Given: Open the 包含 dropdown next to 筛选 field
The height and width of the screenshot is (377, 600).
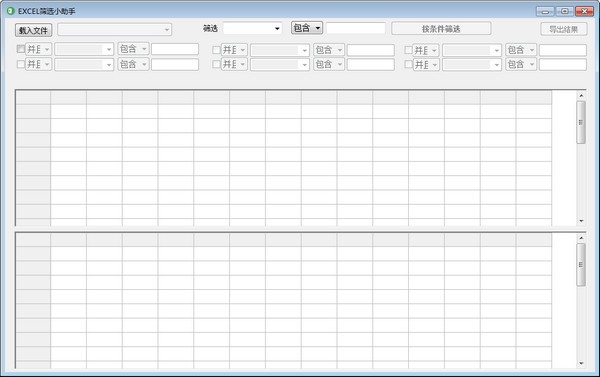Looking at the screenshot, I should coord(307,28).
